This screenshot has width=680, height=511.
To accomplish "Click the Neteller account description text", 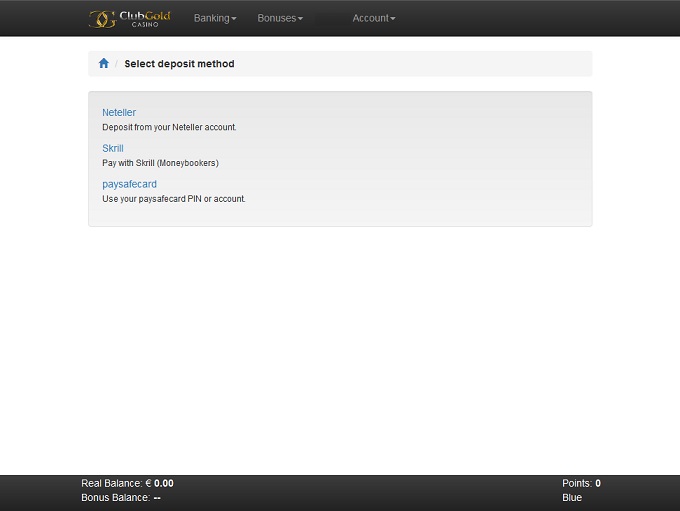I will [x=169, y=128].
